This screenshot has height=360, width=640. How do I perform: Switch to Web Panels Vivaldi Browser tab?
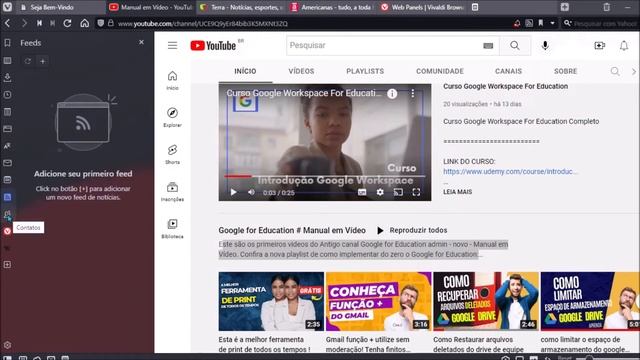(422, 7)
